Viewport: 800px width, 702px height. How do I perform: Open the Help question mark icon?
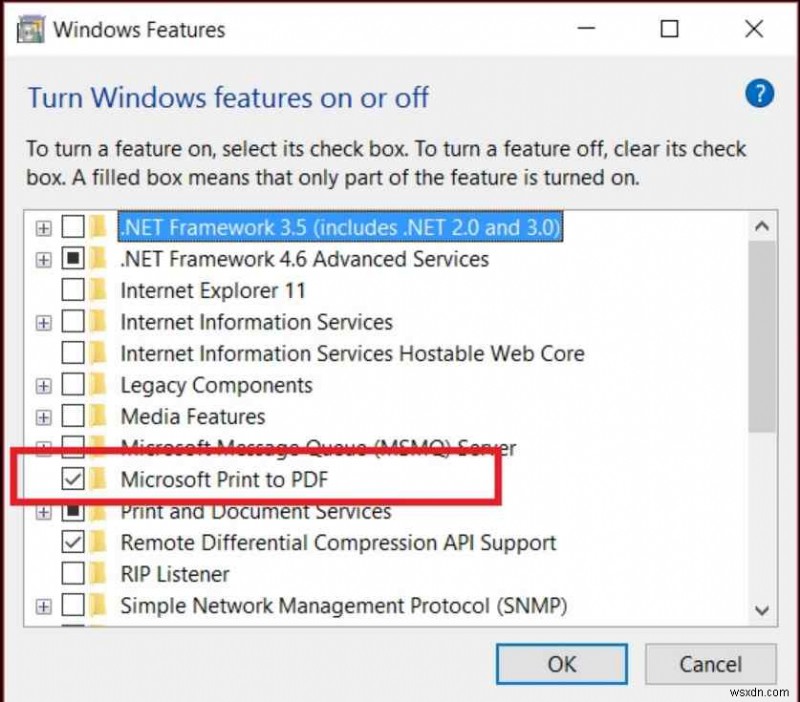tap(760, 94)
